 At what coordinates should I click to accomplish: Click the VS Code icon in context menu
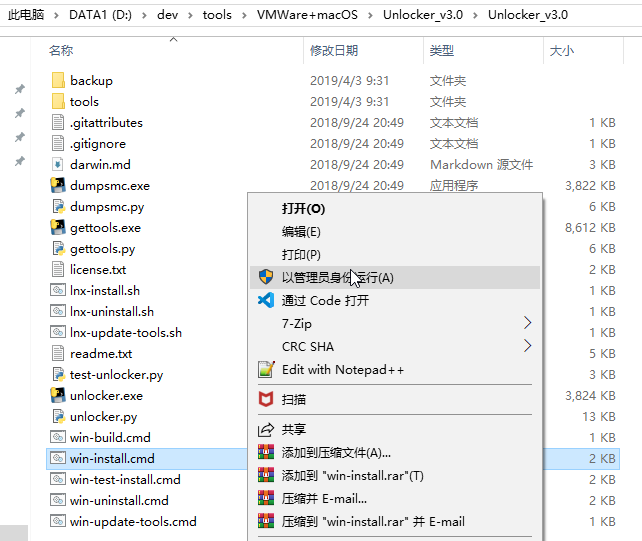266,300
